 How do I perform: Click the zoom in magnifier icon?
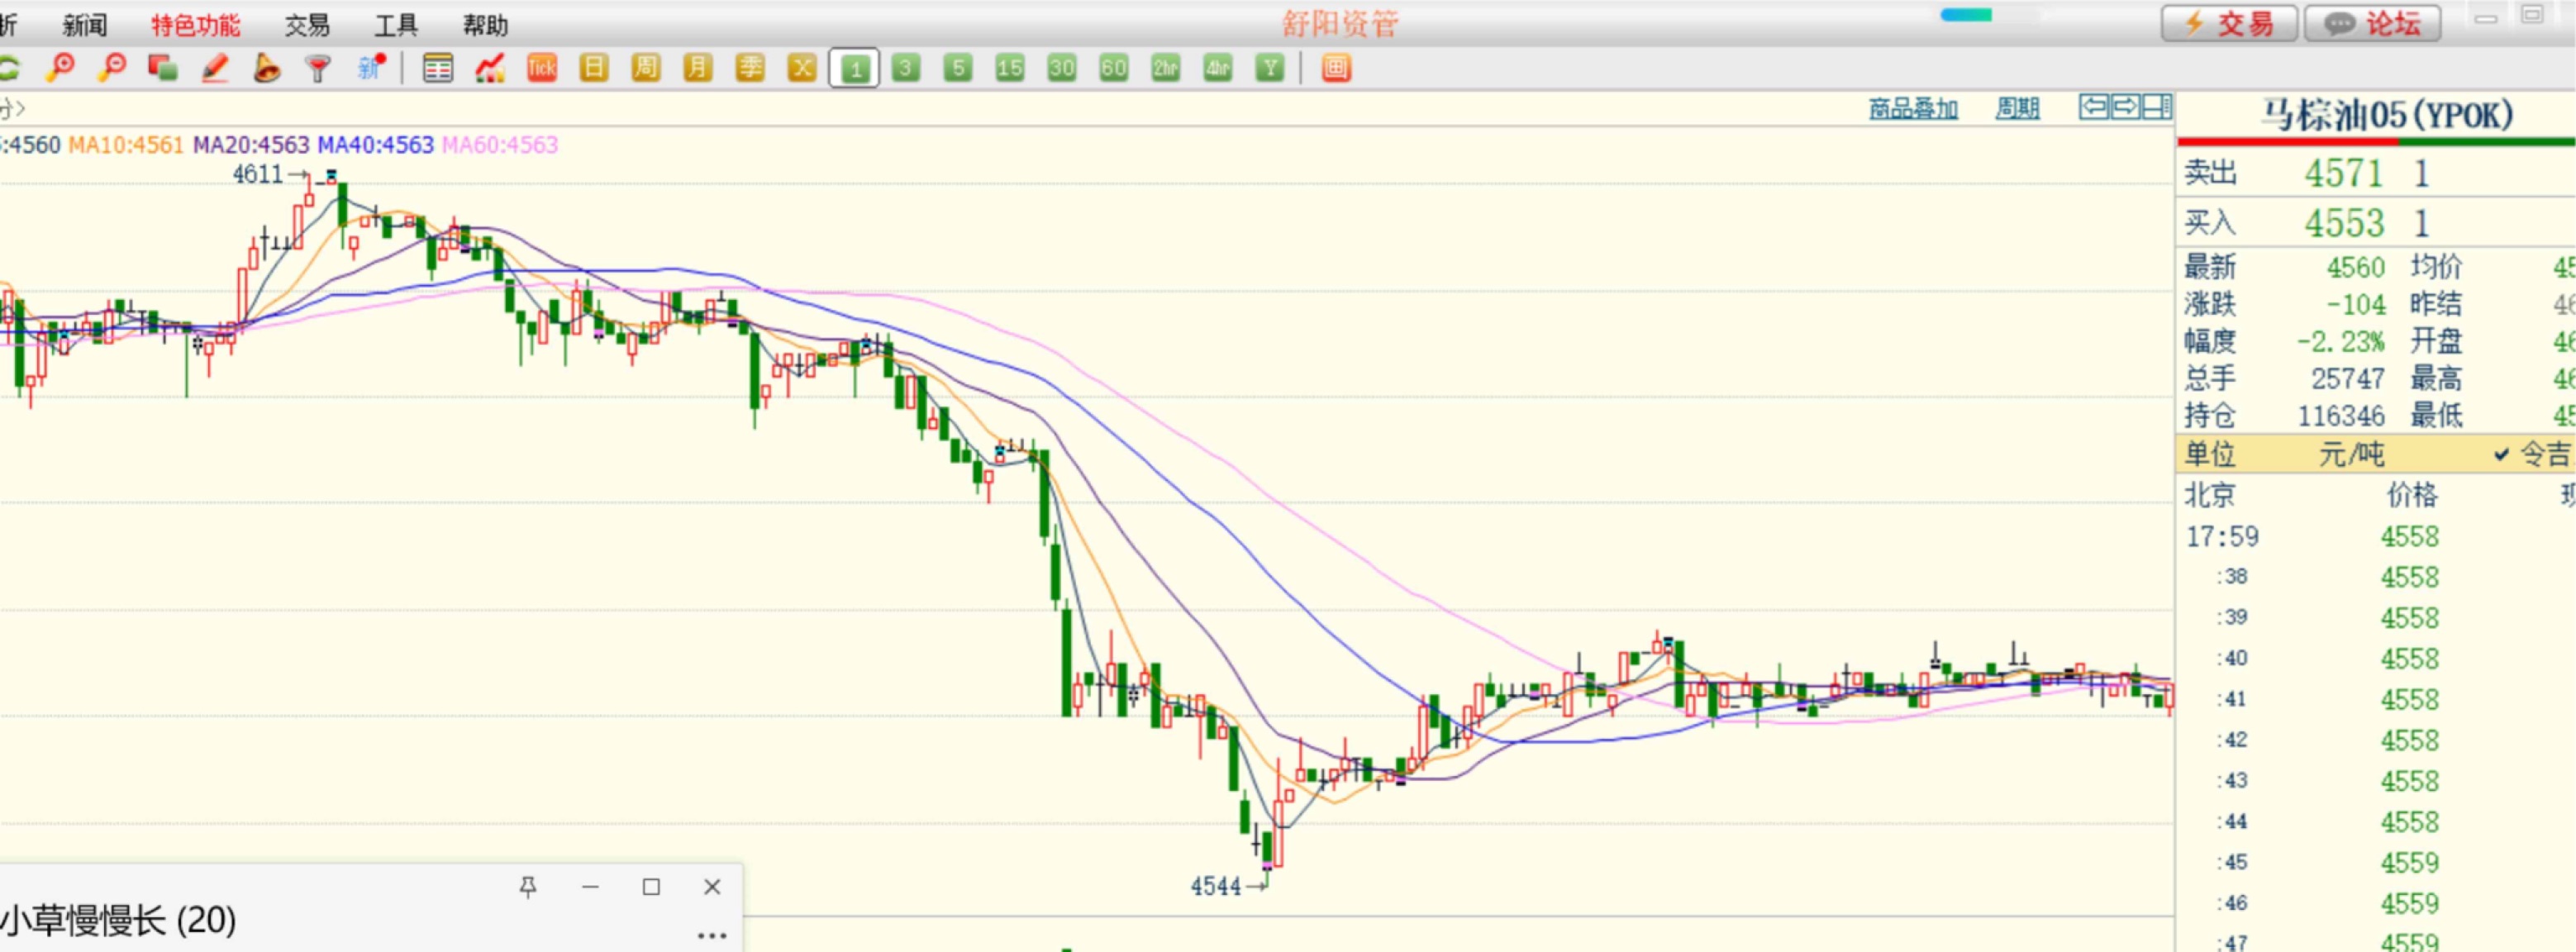60,68
